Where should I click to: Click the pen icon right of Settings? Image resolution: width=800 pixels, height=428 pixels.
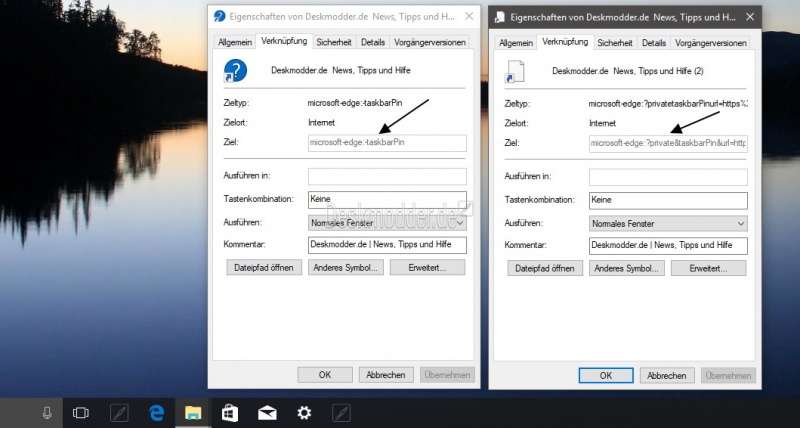click(x=341, y=413)
